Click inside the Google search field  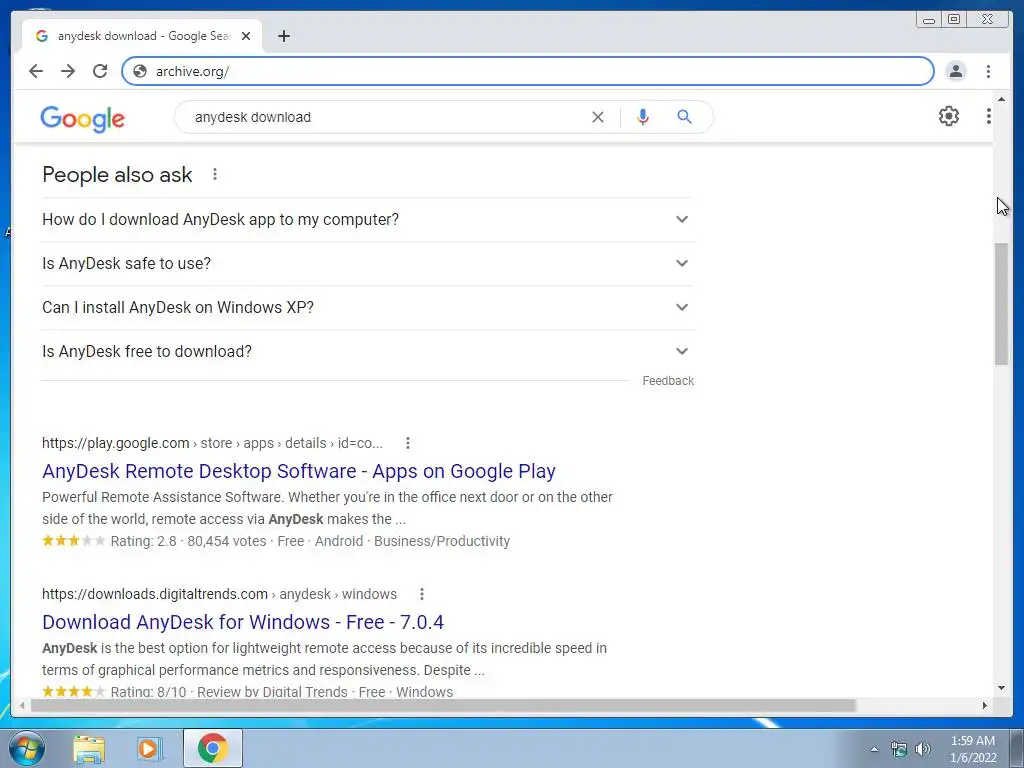click(385, 117)
